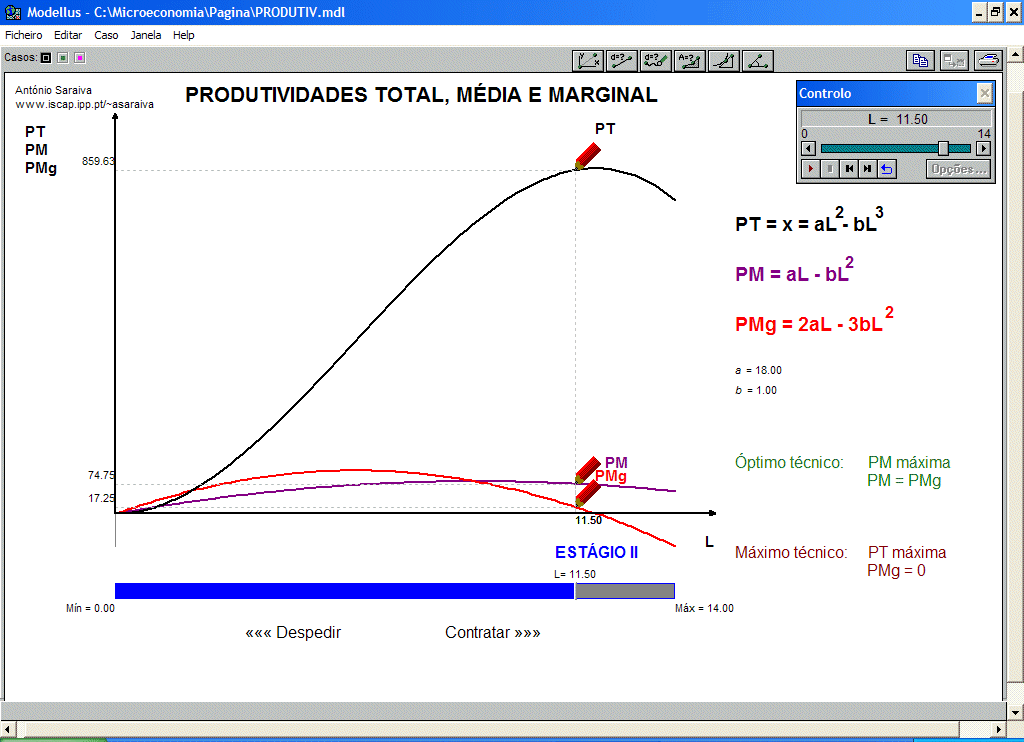Click the printer icon in toolbar
Image resolution: width=1024 pixels, height=742 pixels.
pos(988,61)
